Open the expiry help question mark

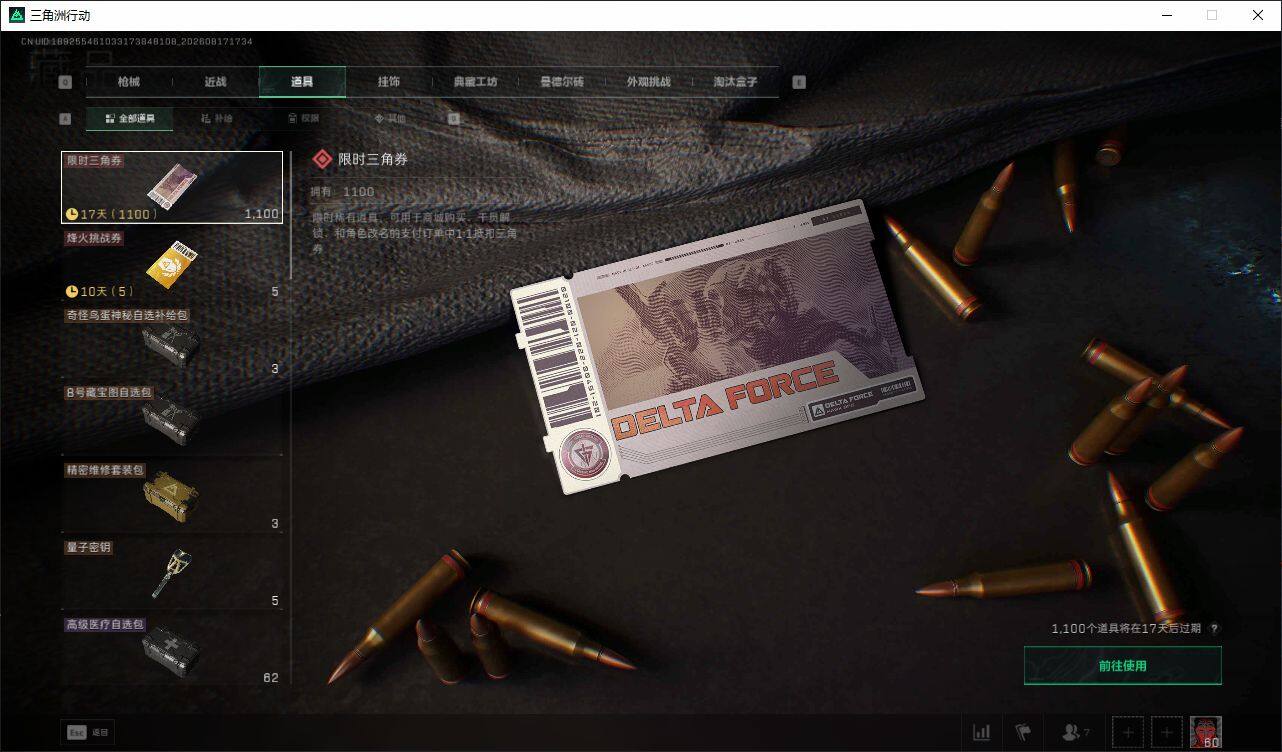[x=1215, y=629]
